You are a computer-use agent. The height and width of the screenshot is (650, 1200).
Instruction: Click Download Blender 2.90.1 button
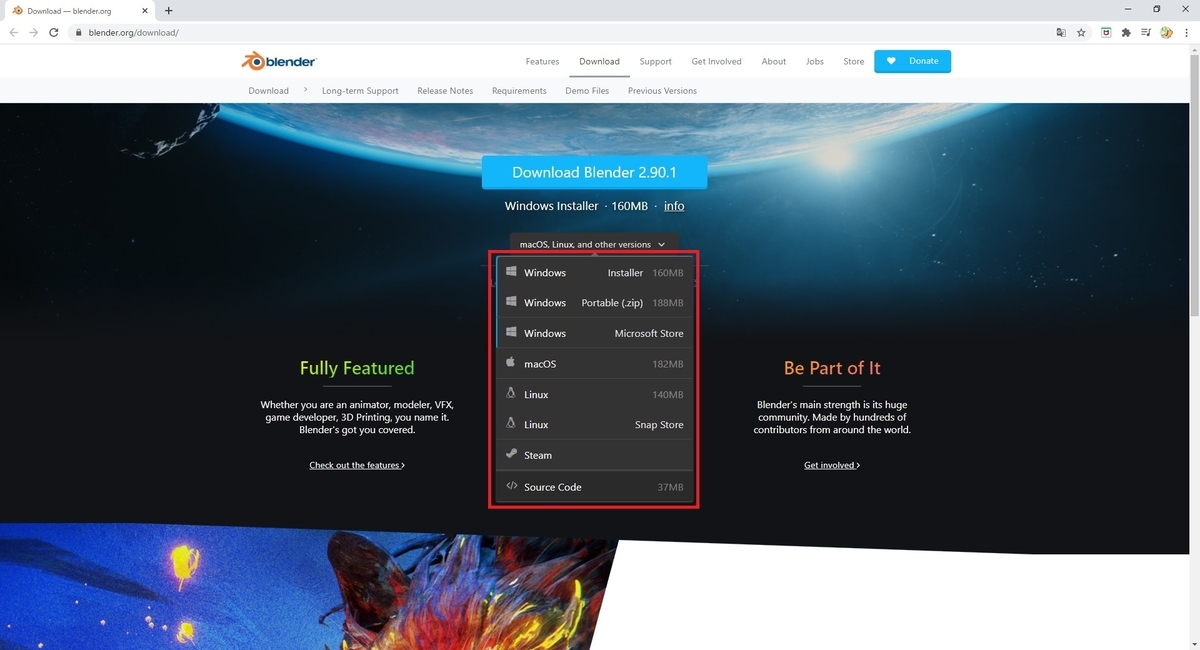coord(594,172)
